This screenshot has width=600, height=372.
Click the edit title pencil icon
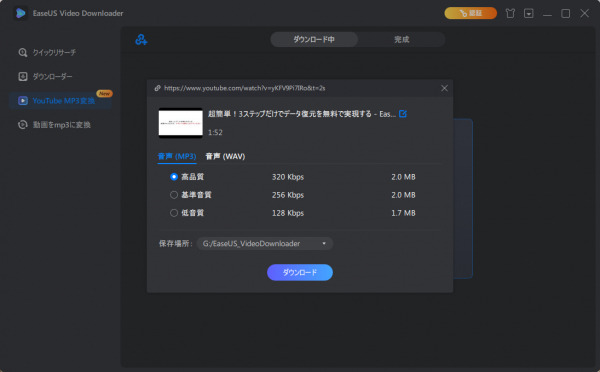coord(403,114)
